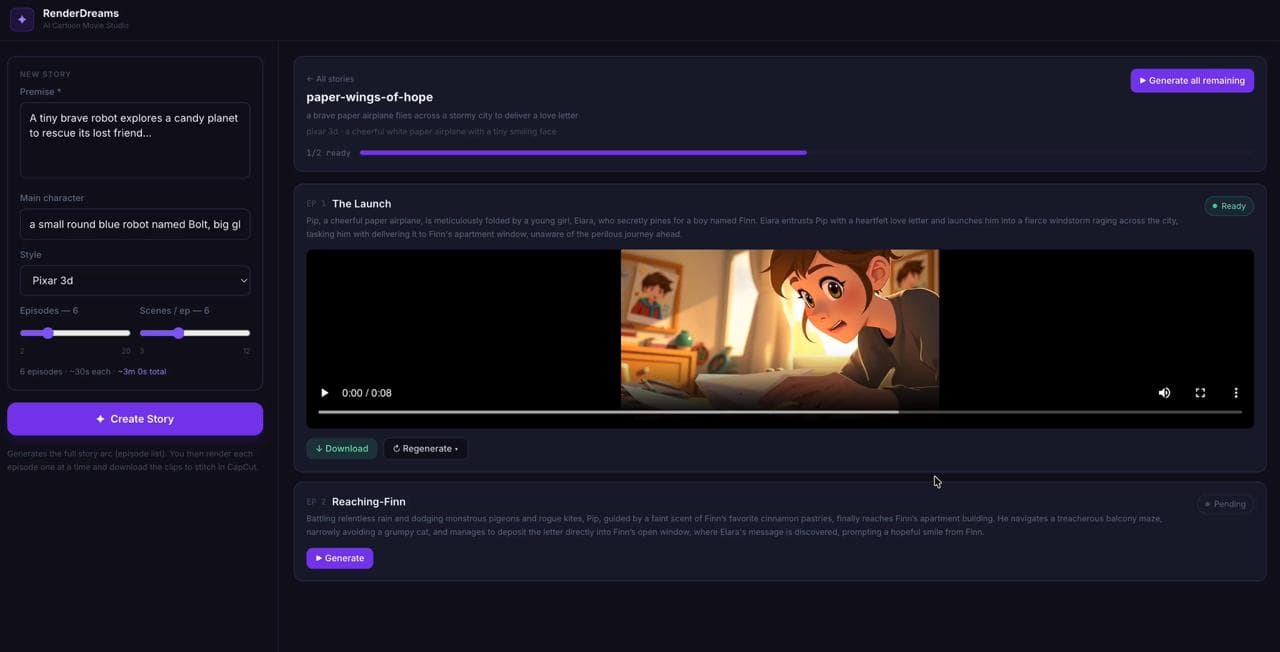Screen dimensions: 1280x652
Task: Click the Reaching-Finn episode title
Action: (369, 502)
